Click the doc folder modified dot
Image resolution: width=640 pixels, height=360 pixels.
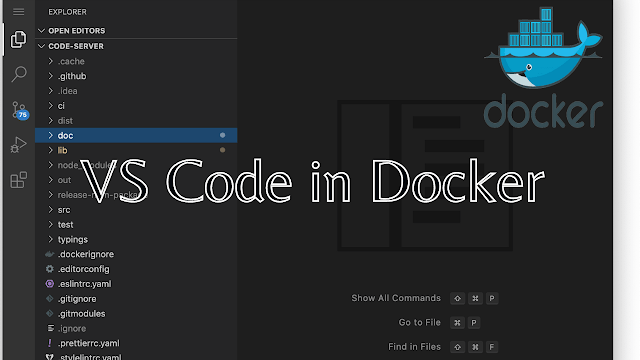[222, 135]
